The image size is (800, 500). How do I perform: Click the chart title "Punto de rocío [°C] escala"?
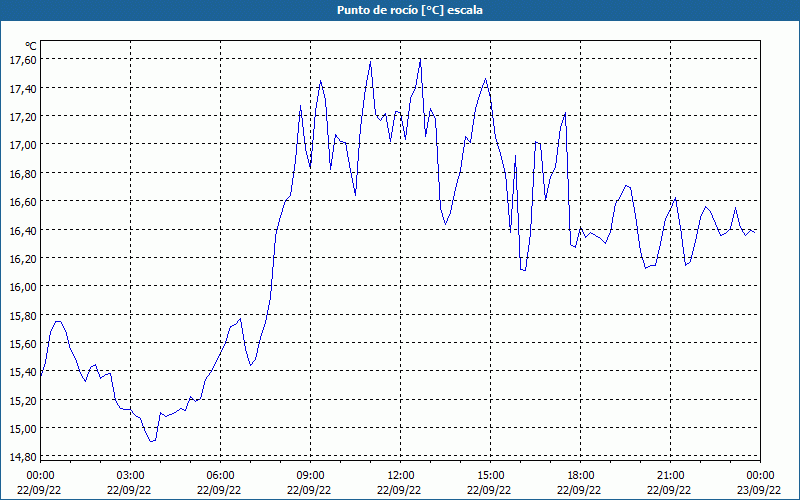click(410, 10)
